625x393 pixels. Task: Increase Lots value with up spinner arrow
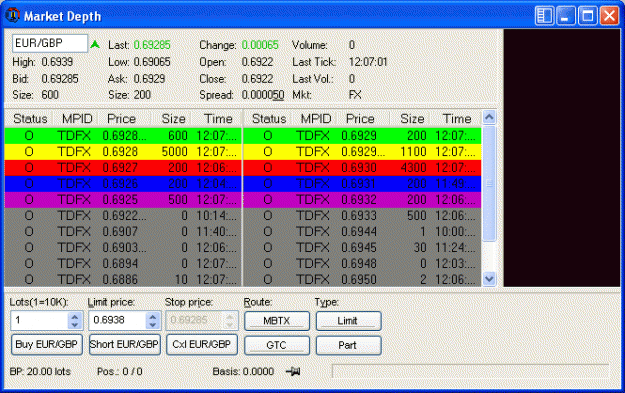point(75,316)
